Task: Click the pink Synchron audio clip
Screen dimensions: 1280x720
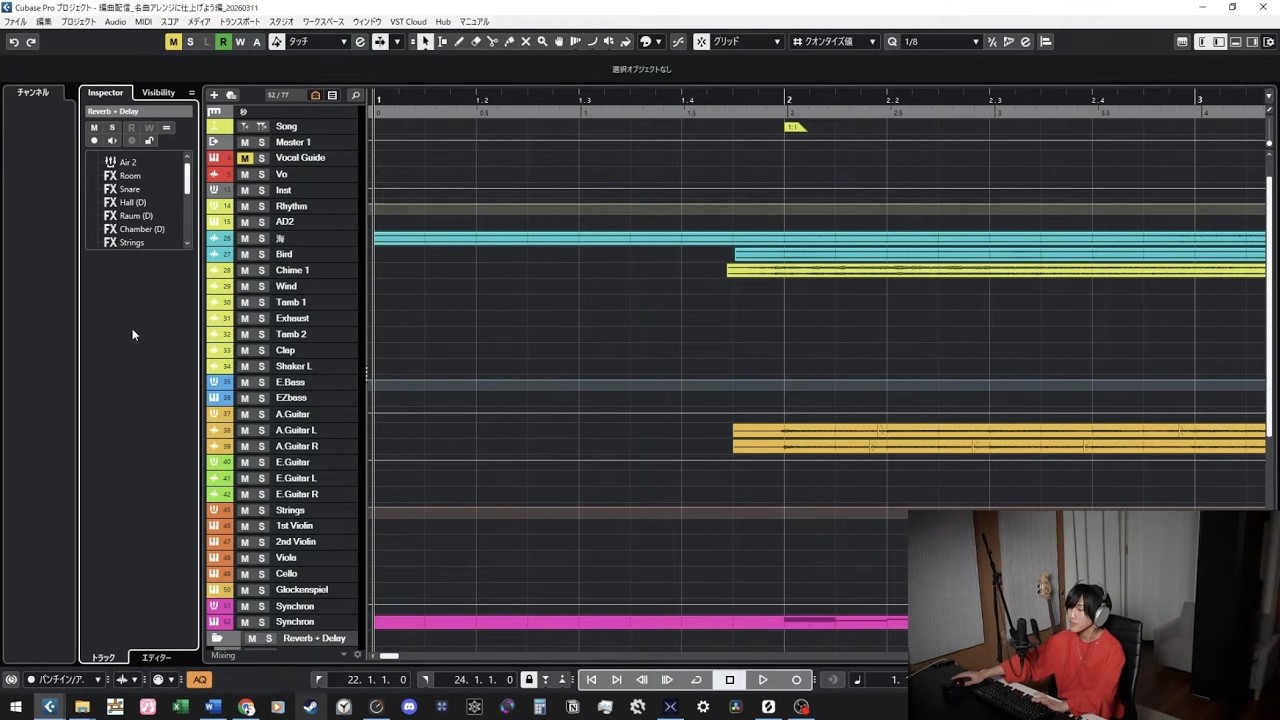Action: pyautogui.click(x=640, y=622)
